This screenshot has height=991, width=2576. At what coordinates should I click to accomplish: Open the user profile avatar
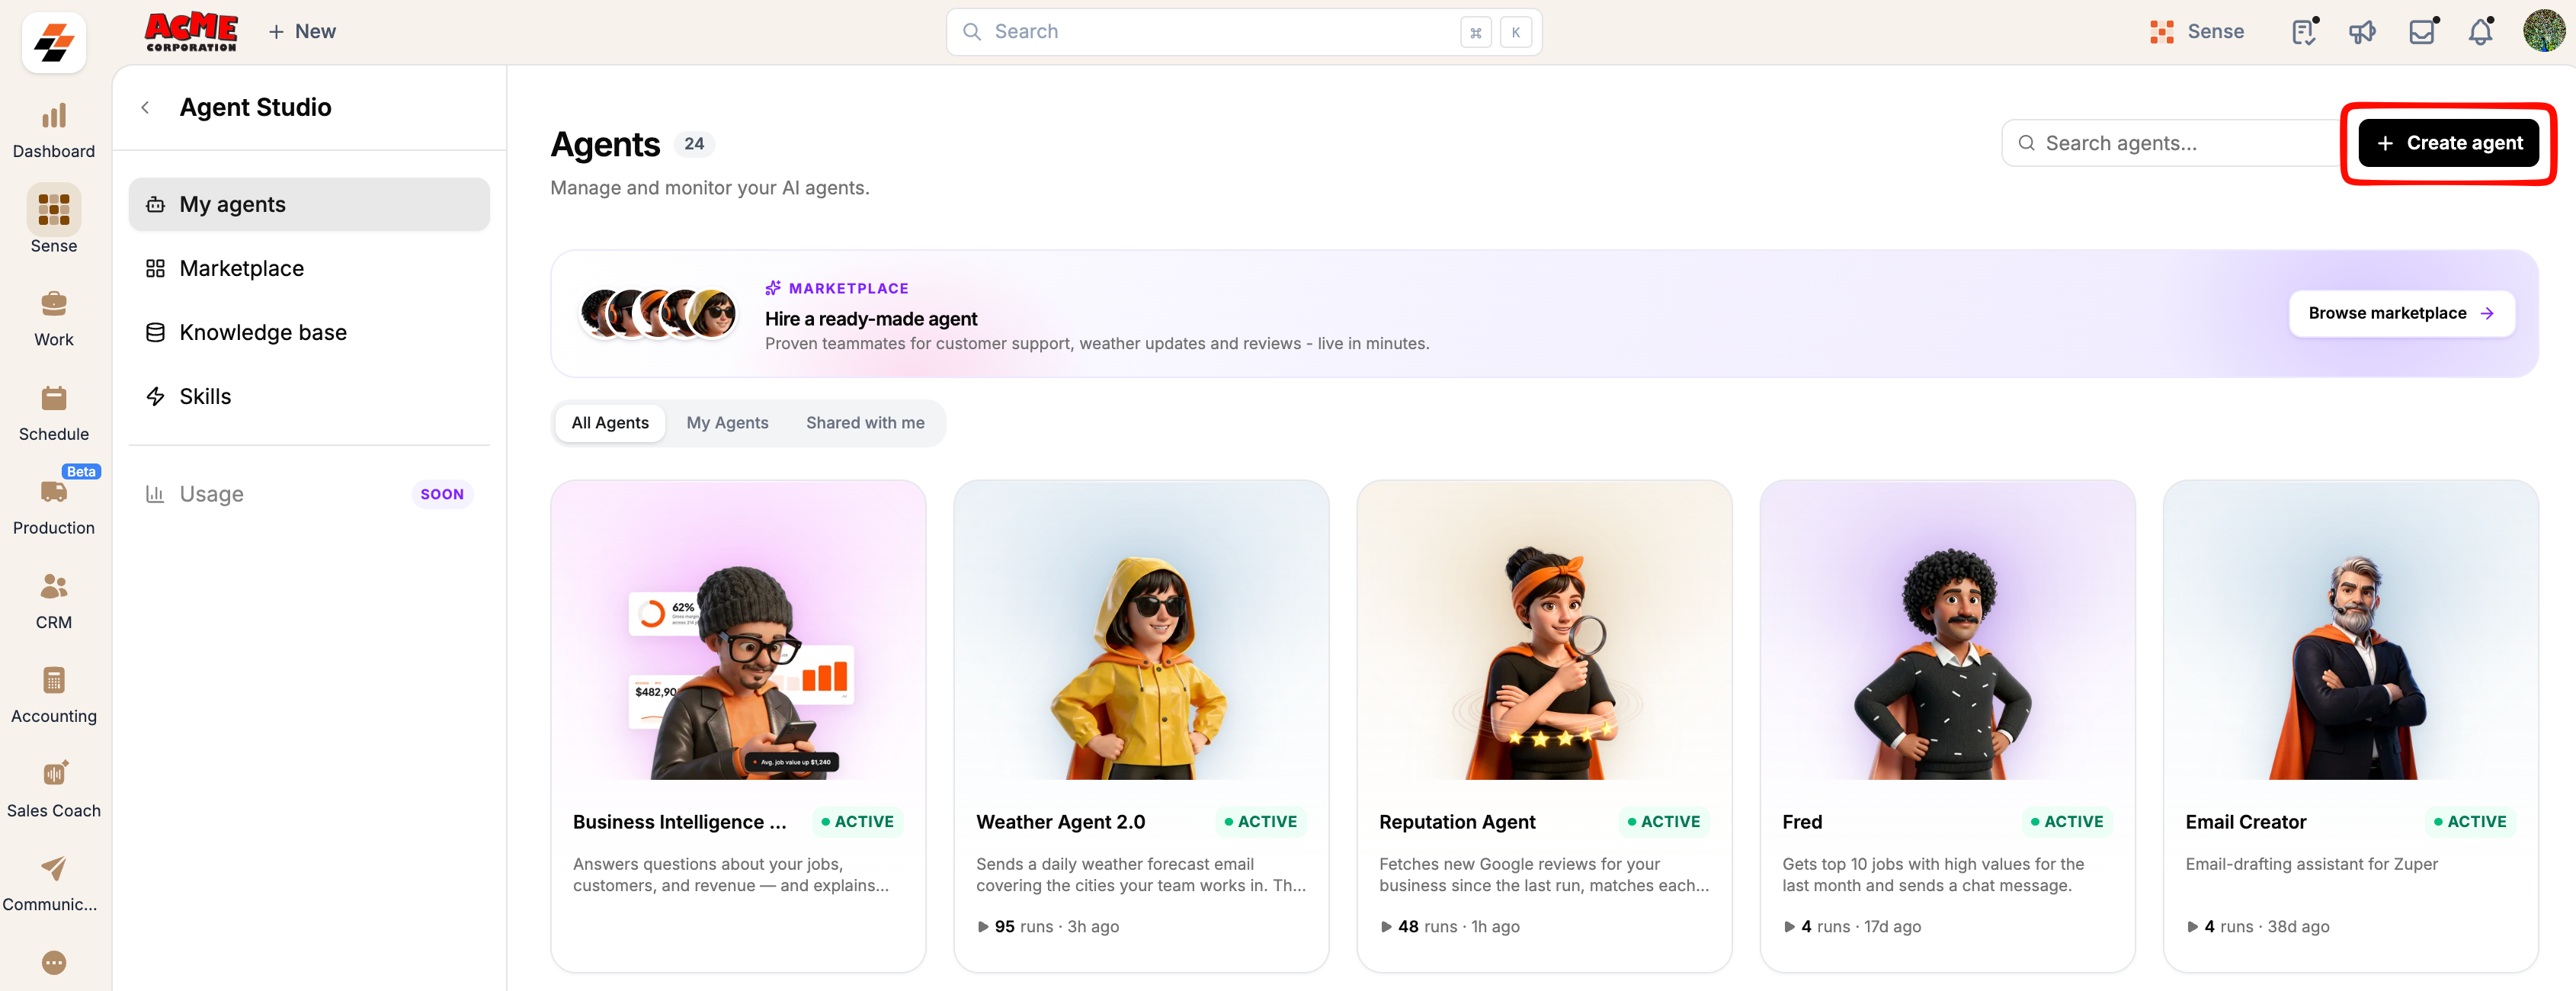click(x=2543, y=31)
